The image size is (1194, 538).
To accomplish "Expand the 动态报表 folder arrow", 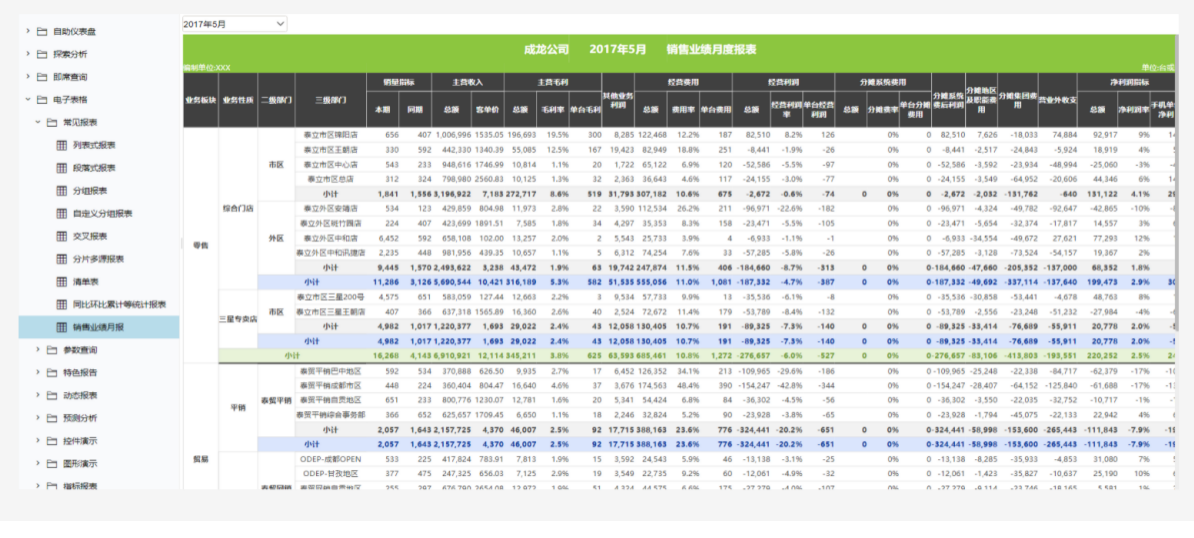I will (37, 396).
